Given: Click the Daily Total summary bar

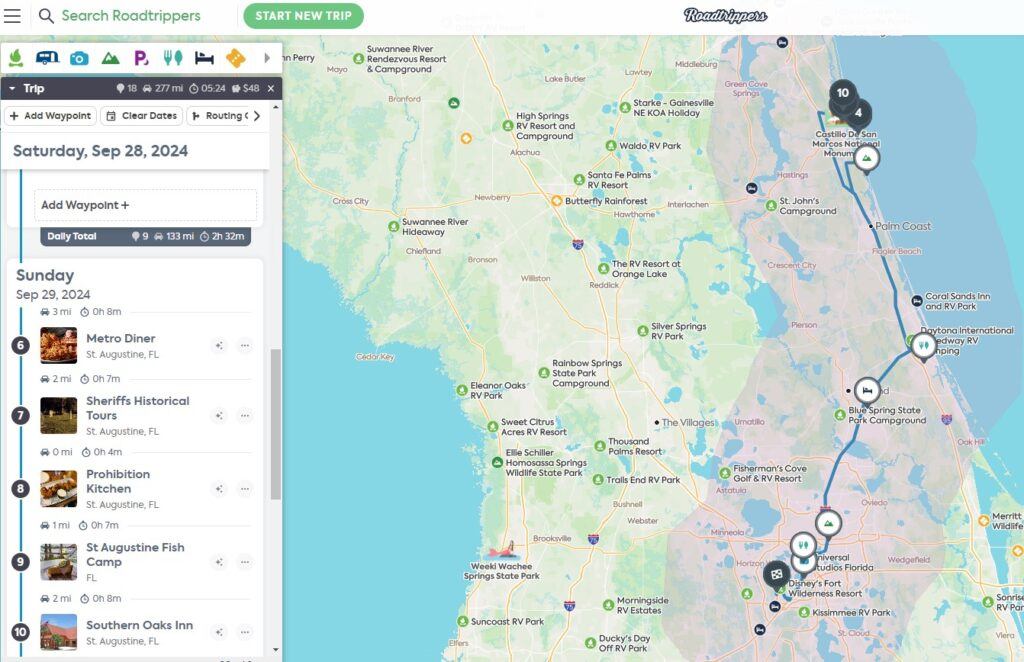Looking at the screenshot, I should [x=145, y=236].
